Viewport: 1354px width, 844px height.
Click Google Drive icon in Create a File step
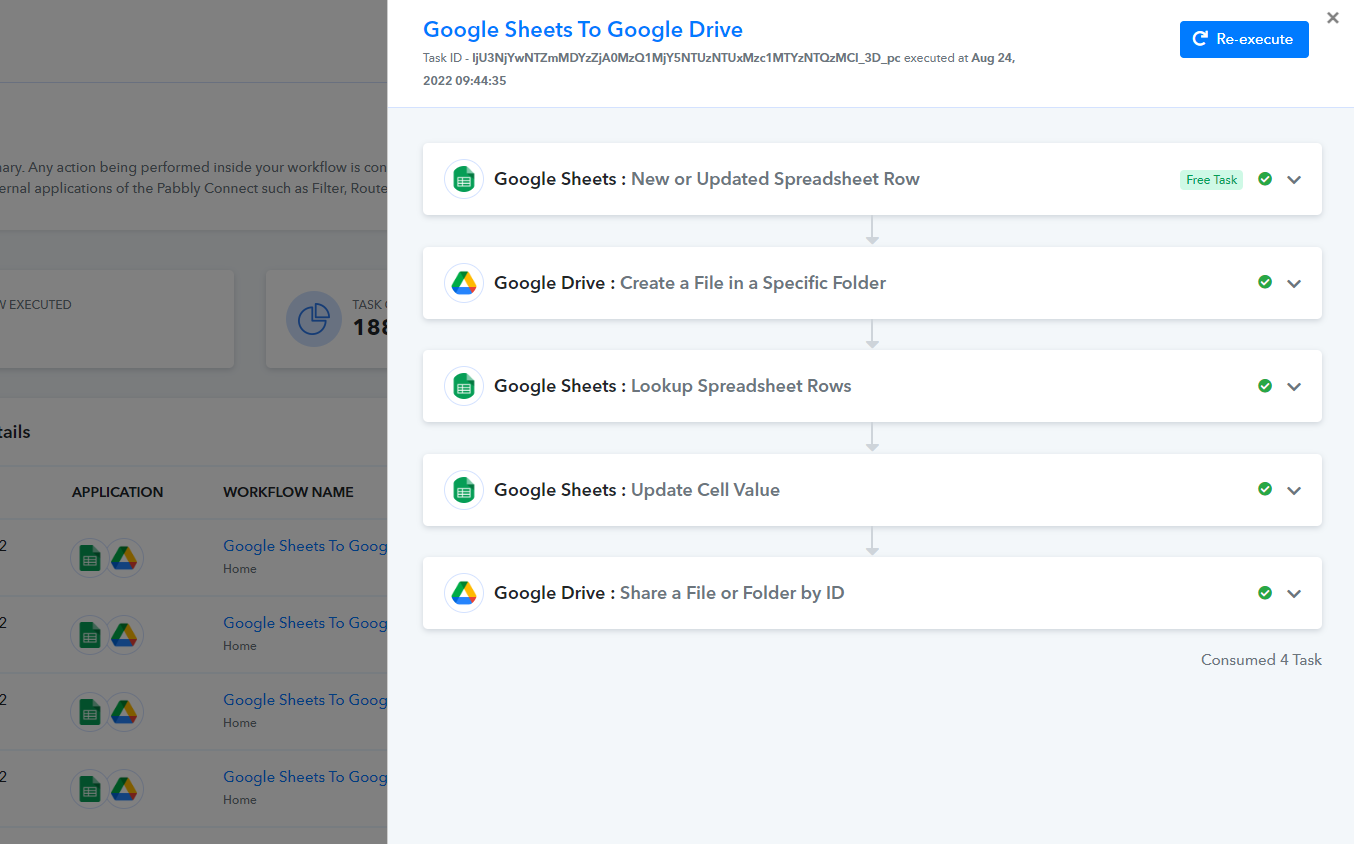(x=464, y=283)
